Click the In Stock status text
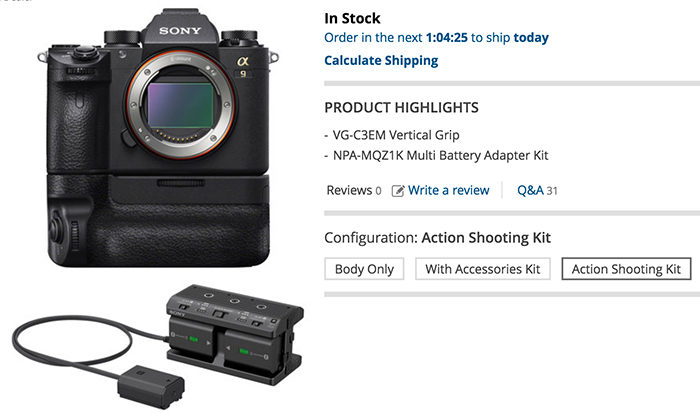This screenshot has height=413, width=700. [352, 18]
